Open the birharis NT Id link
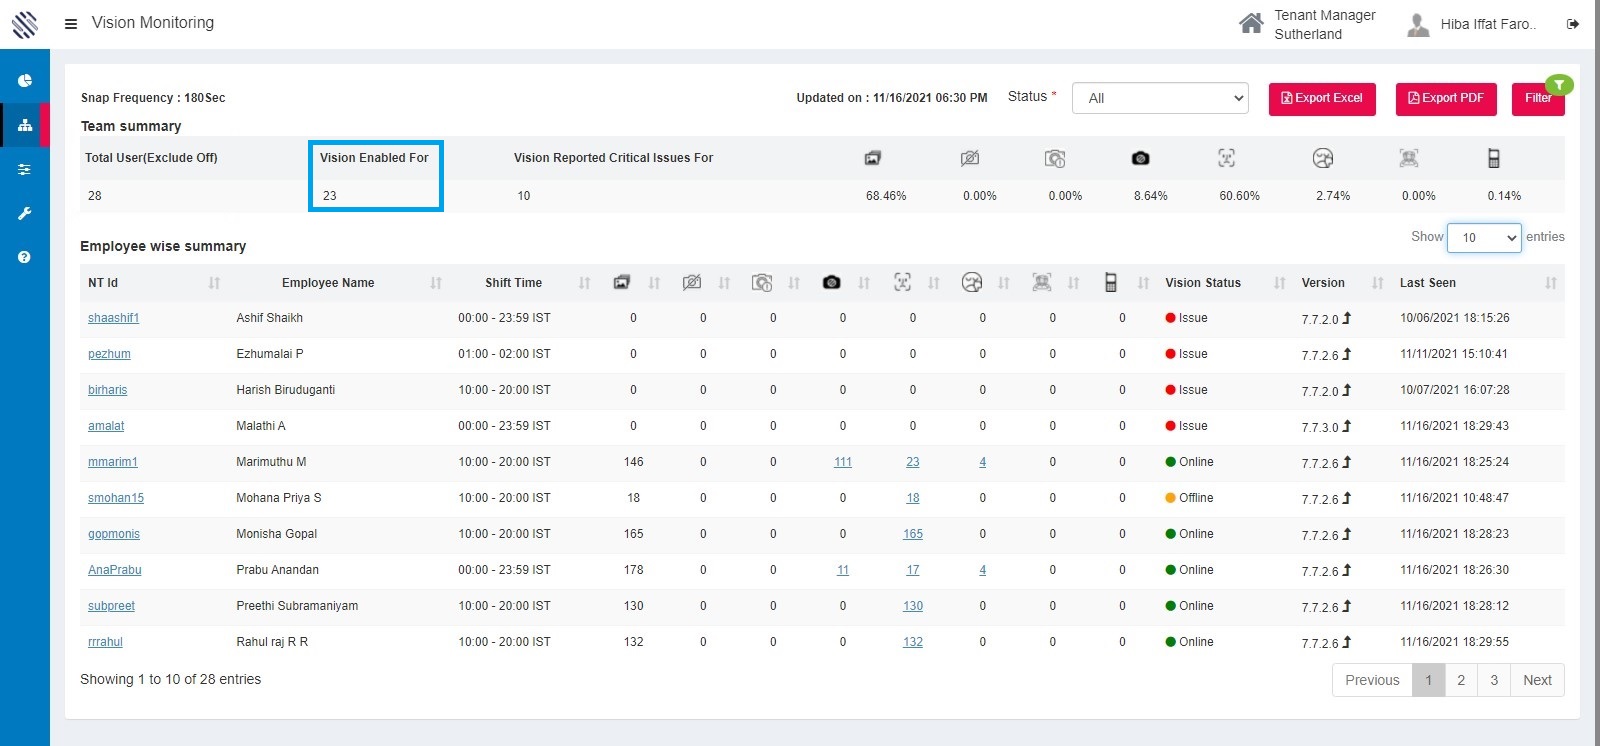 click(x=107, y=390)
